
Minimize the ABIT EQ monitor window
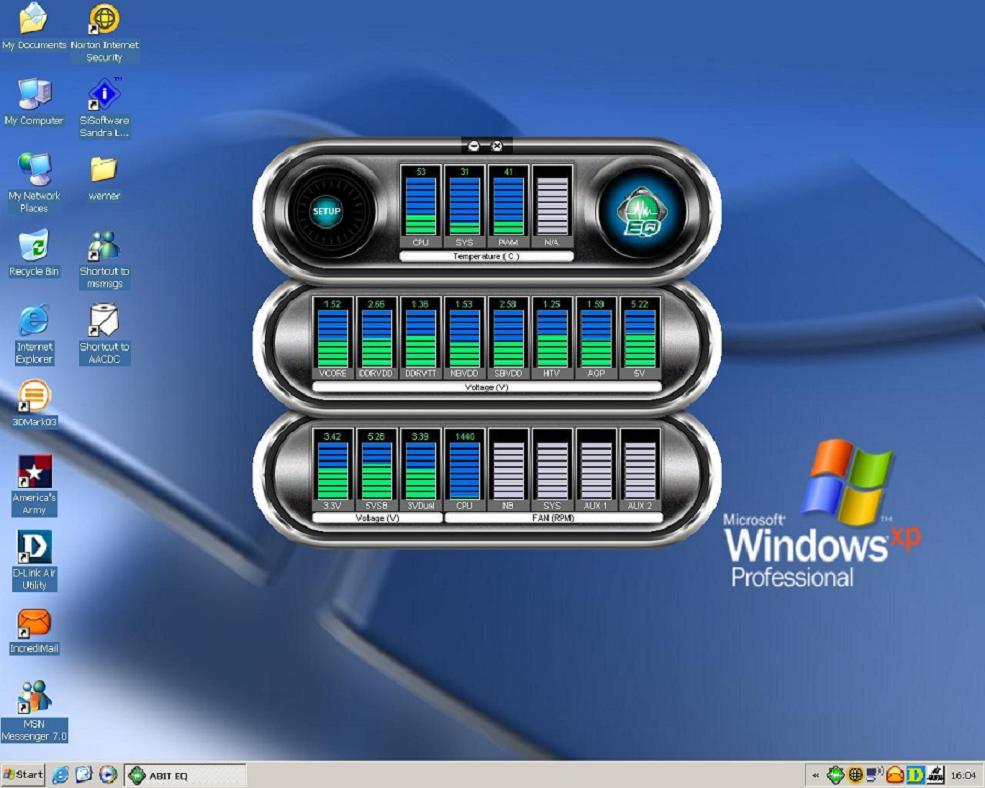click(x=474, y=146)
